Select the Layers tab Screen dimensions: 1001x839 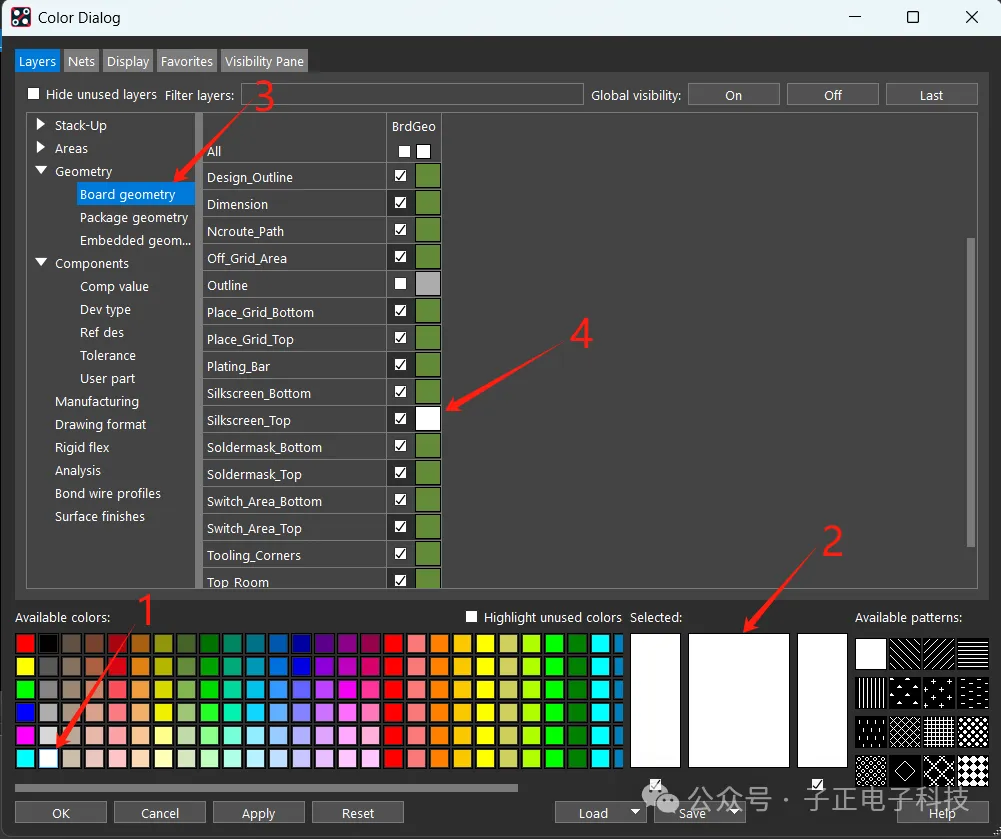tap(37, 61)
